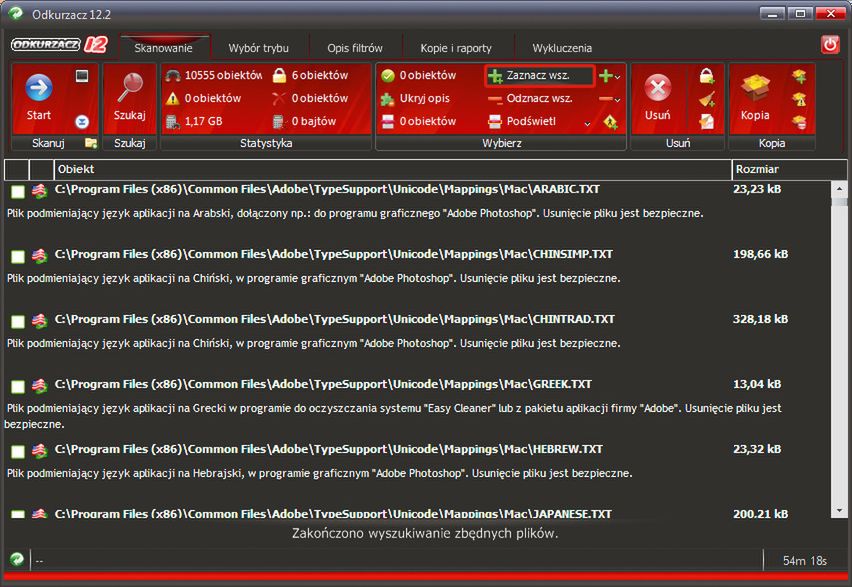This screenshot has height=587, width=852.
Task: Click the large Kopia box icon
Action: point(755,88)
